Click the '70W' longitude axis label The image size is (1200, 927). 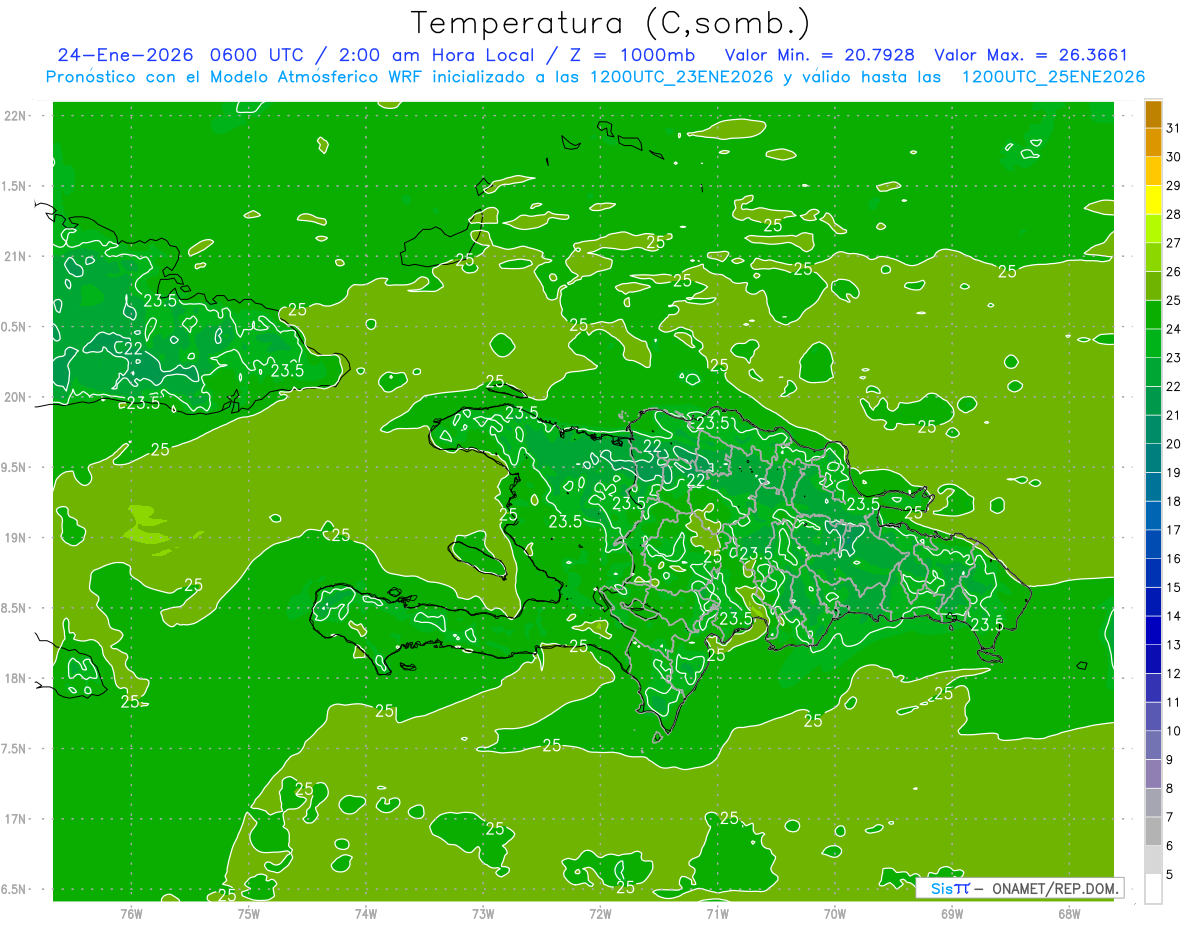pos(835,914)
